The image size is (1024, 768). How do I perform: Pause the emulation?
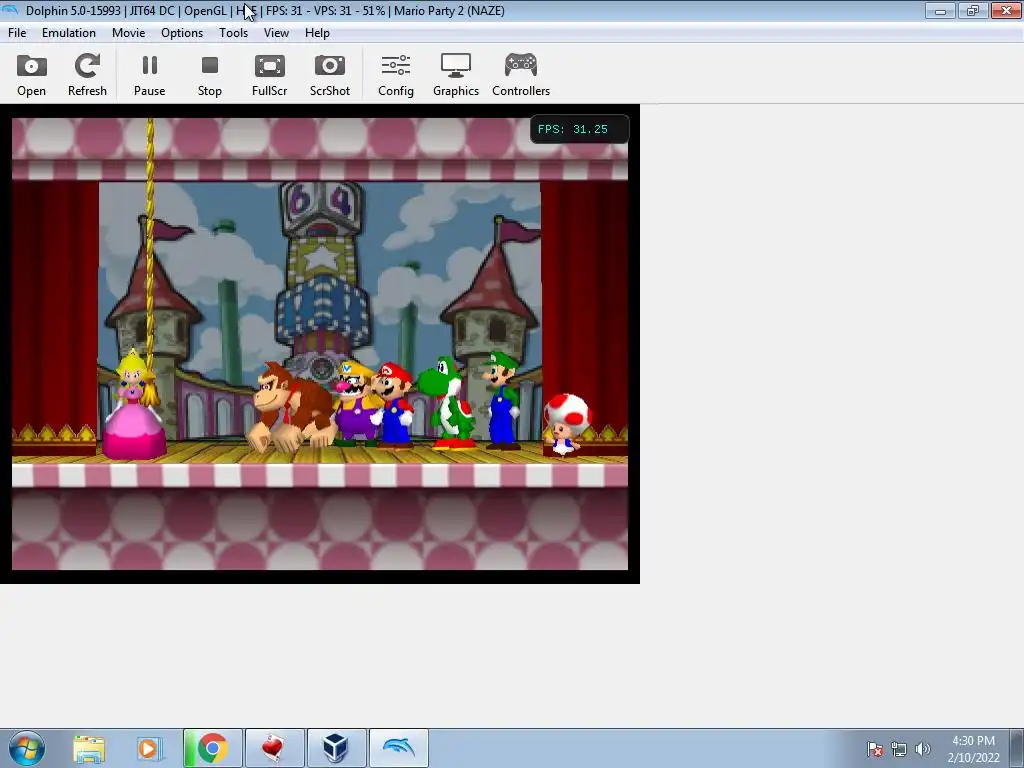click(149, 75)
